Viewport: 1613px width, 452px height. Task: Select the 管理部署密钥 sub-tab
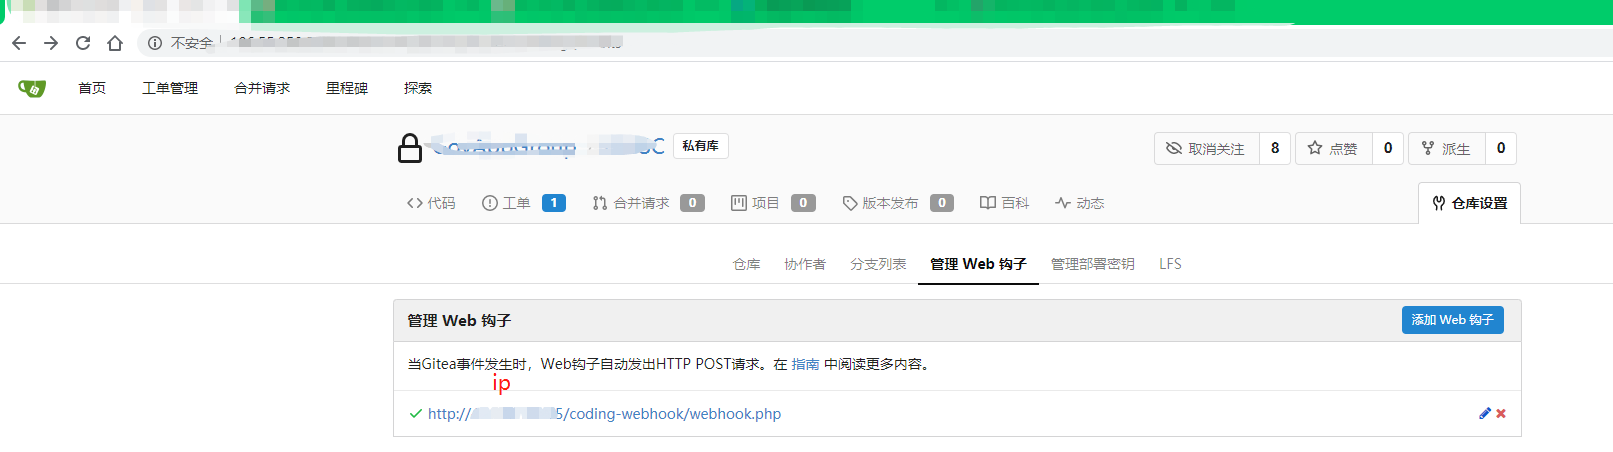(x=1092, y=264)
